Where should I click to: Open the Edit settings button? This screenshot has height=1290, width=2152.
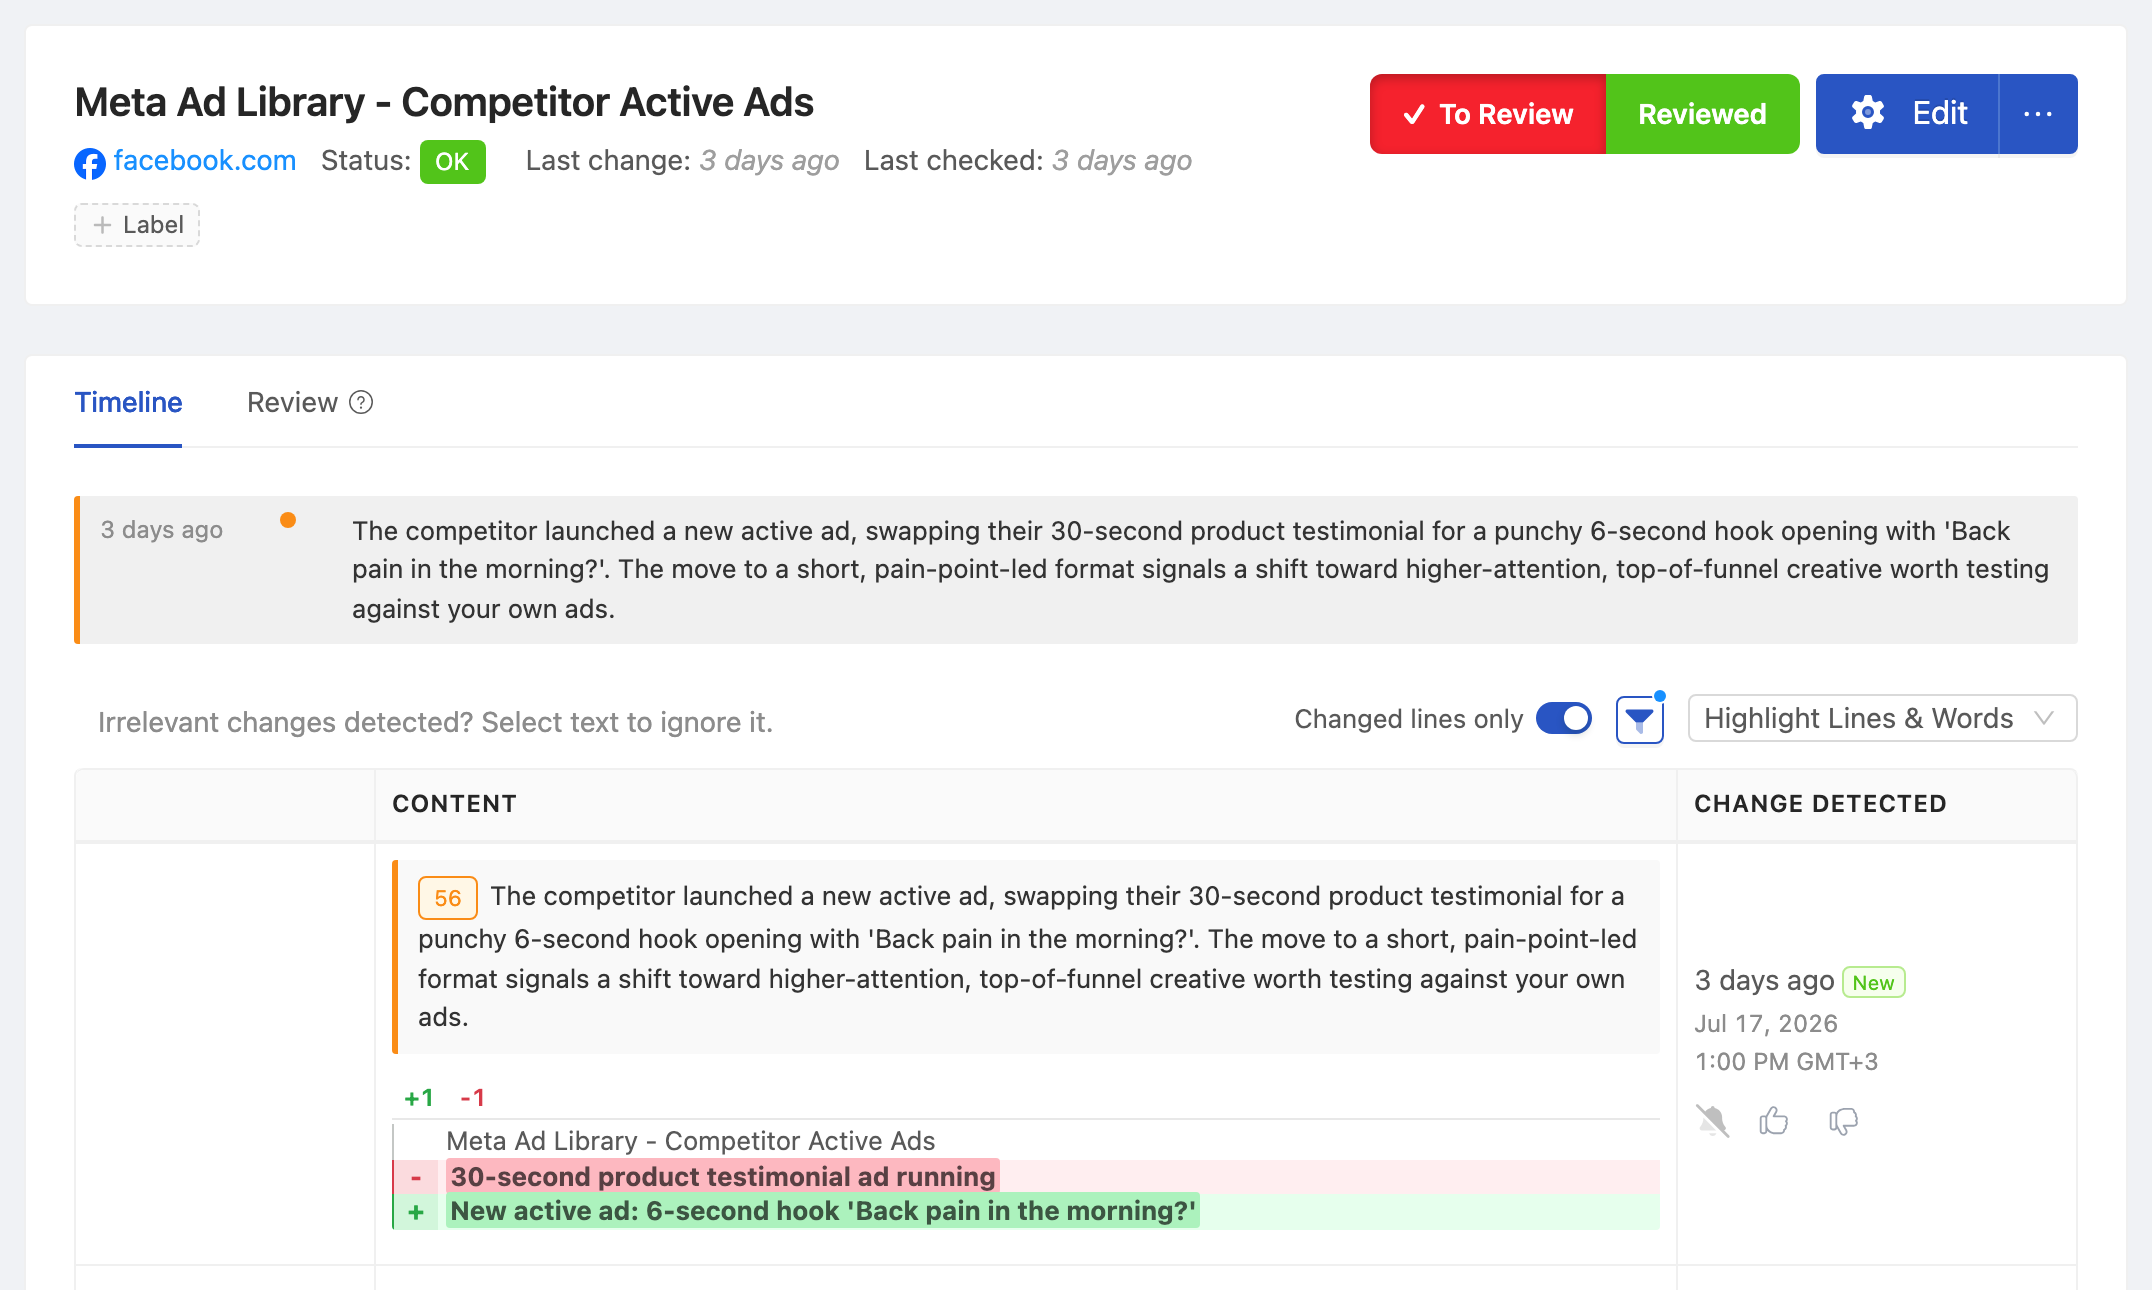coord(1907,114)
